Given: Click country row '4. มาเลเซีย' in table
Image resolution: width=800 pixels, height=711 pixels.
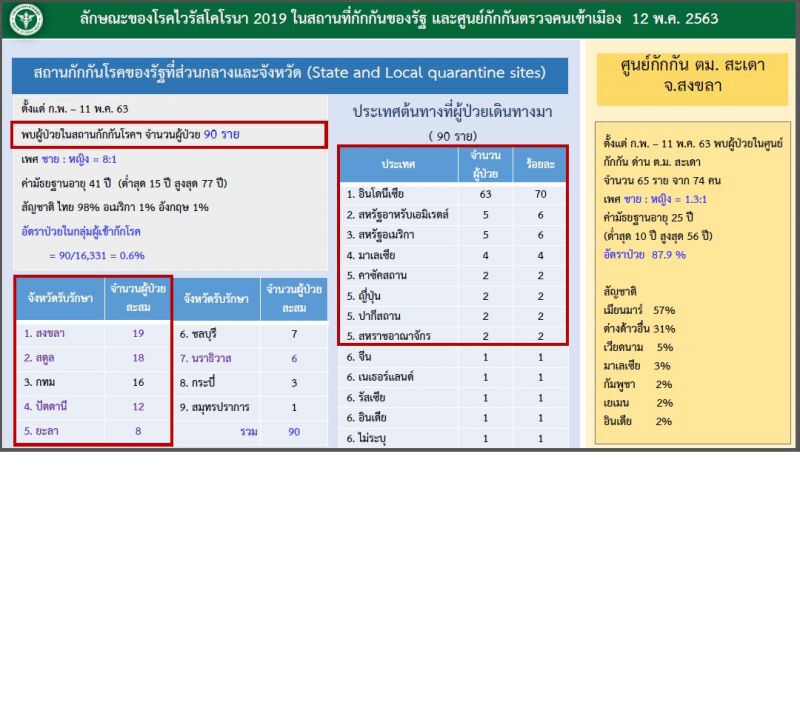Looking at the screenshot, I should pos(453,255).
